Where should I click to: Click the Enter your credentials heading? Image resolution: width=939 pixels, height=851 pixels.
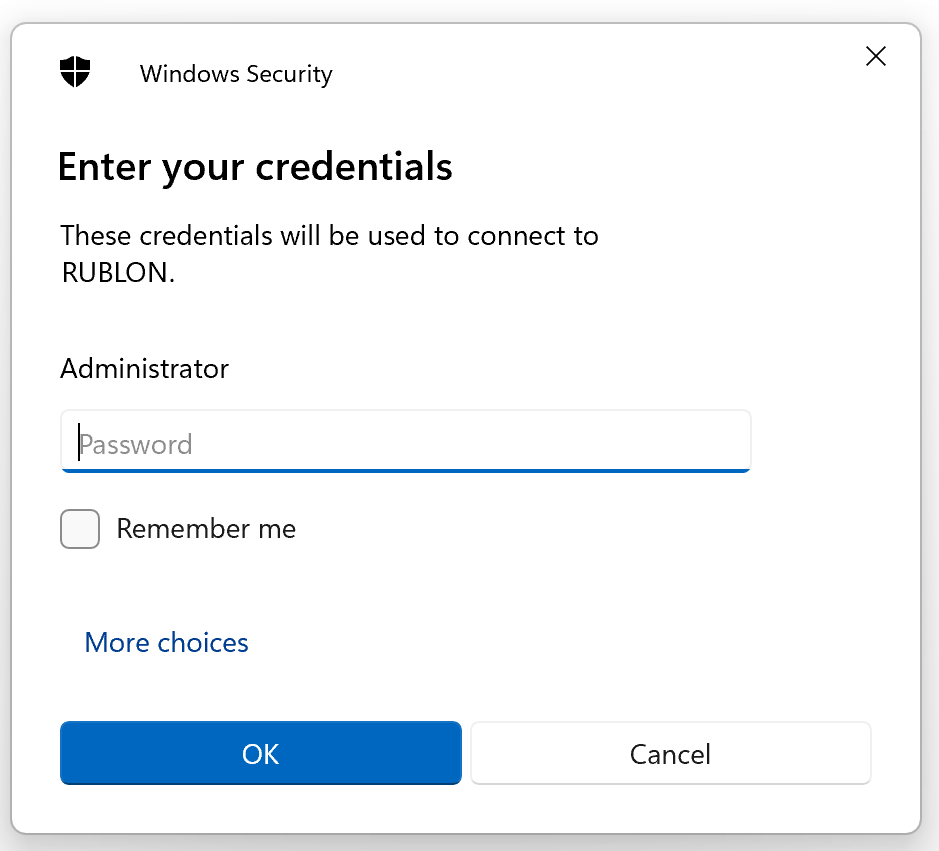255,166
